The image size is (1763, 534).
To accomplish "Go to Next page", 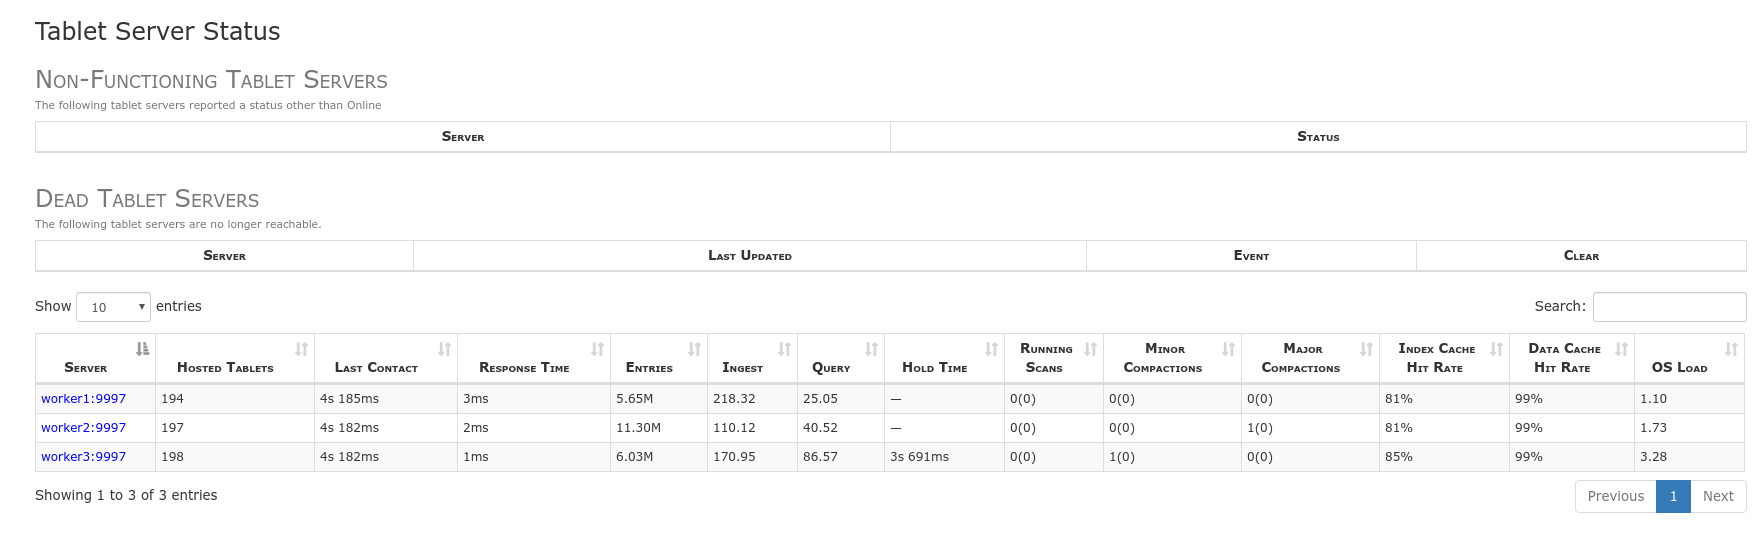I will (1718, 496).
